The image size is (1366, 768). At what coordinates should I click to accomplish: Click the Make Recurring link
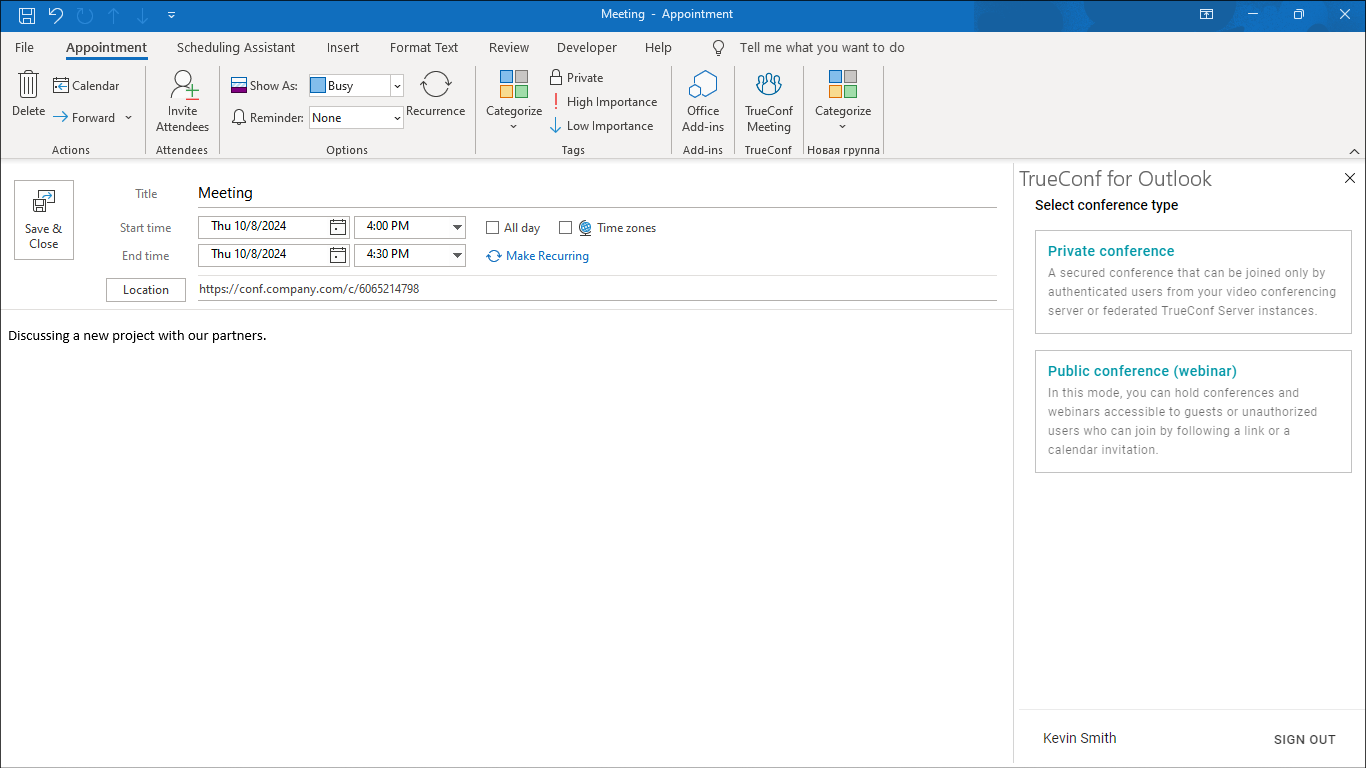coord(547,256)
